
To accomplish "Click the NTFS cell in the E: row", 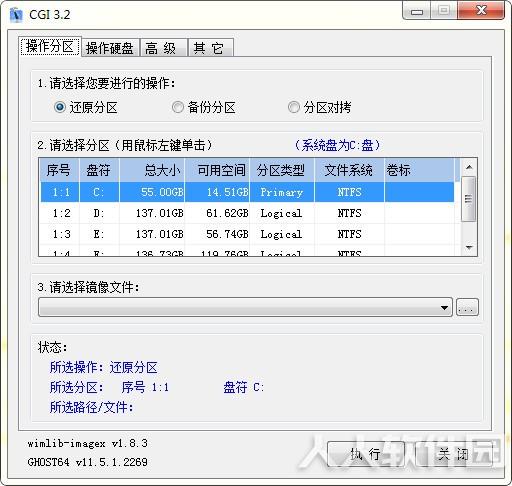I will point(349,234).
